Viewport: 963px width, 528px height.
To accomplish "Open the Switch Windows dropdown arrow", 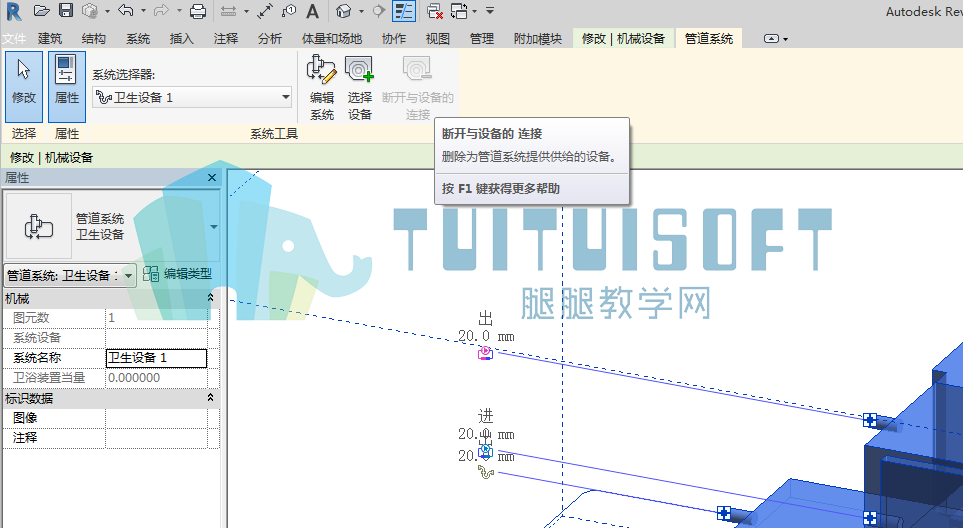I will [x=474, y=11].
